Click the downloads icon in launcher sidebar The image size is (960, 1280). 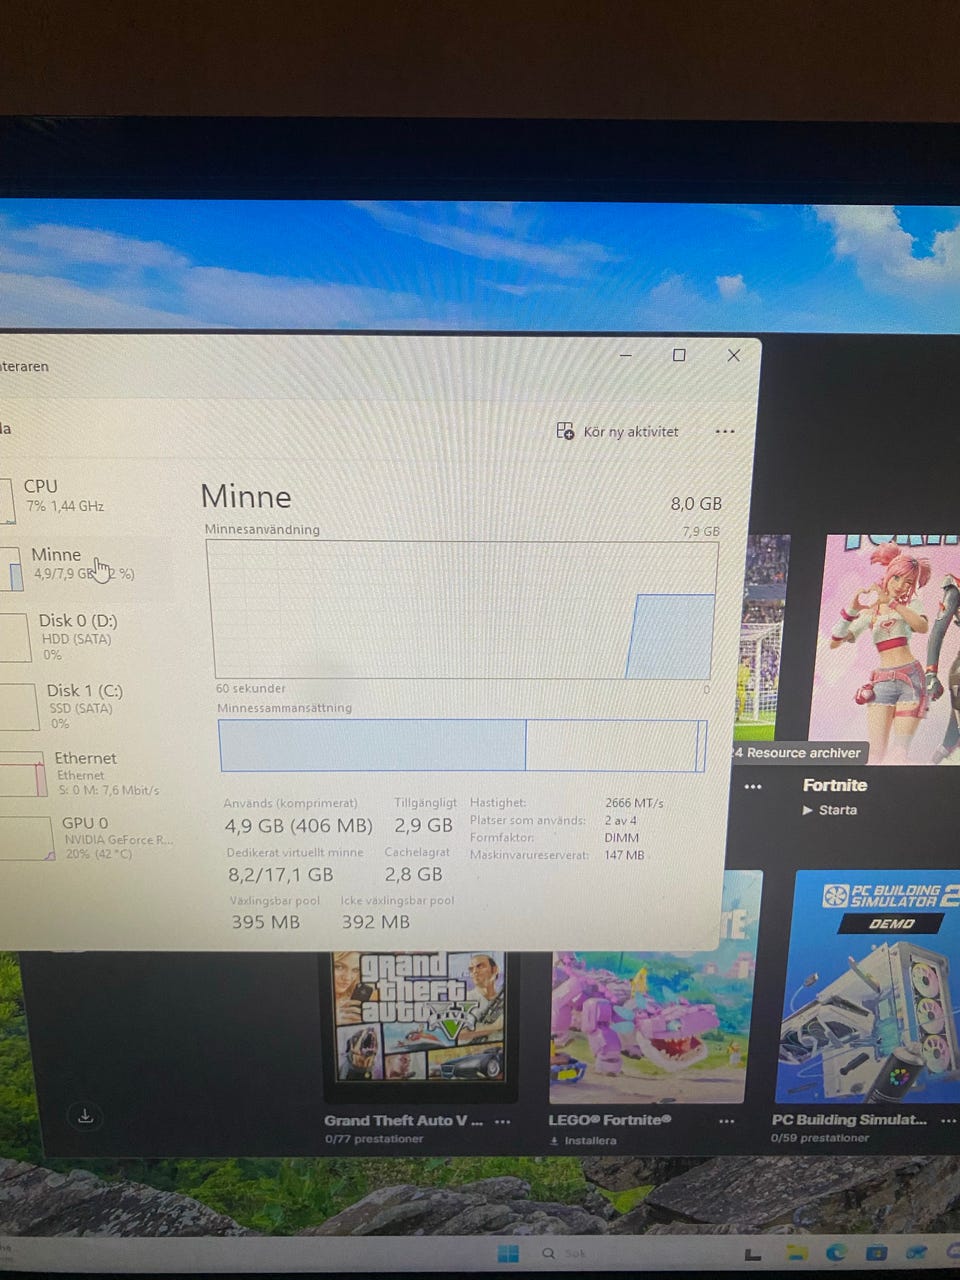(85, 1116)
